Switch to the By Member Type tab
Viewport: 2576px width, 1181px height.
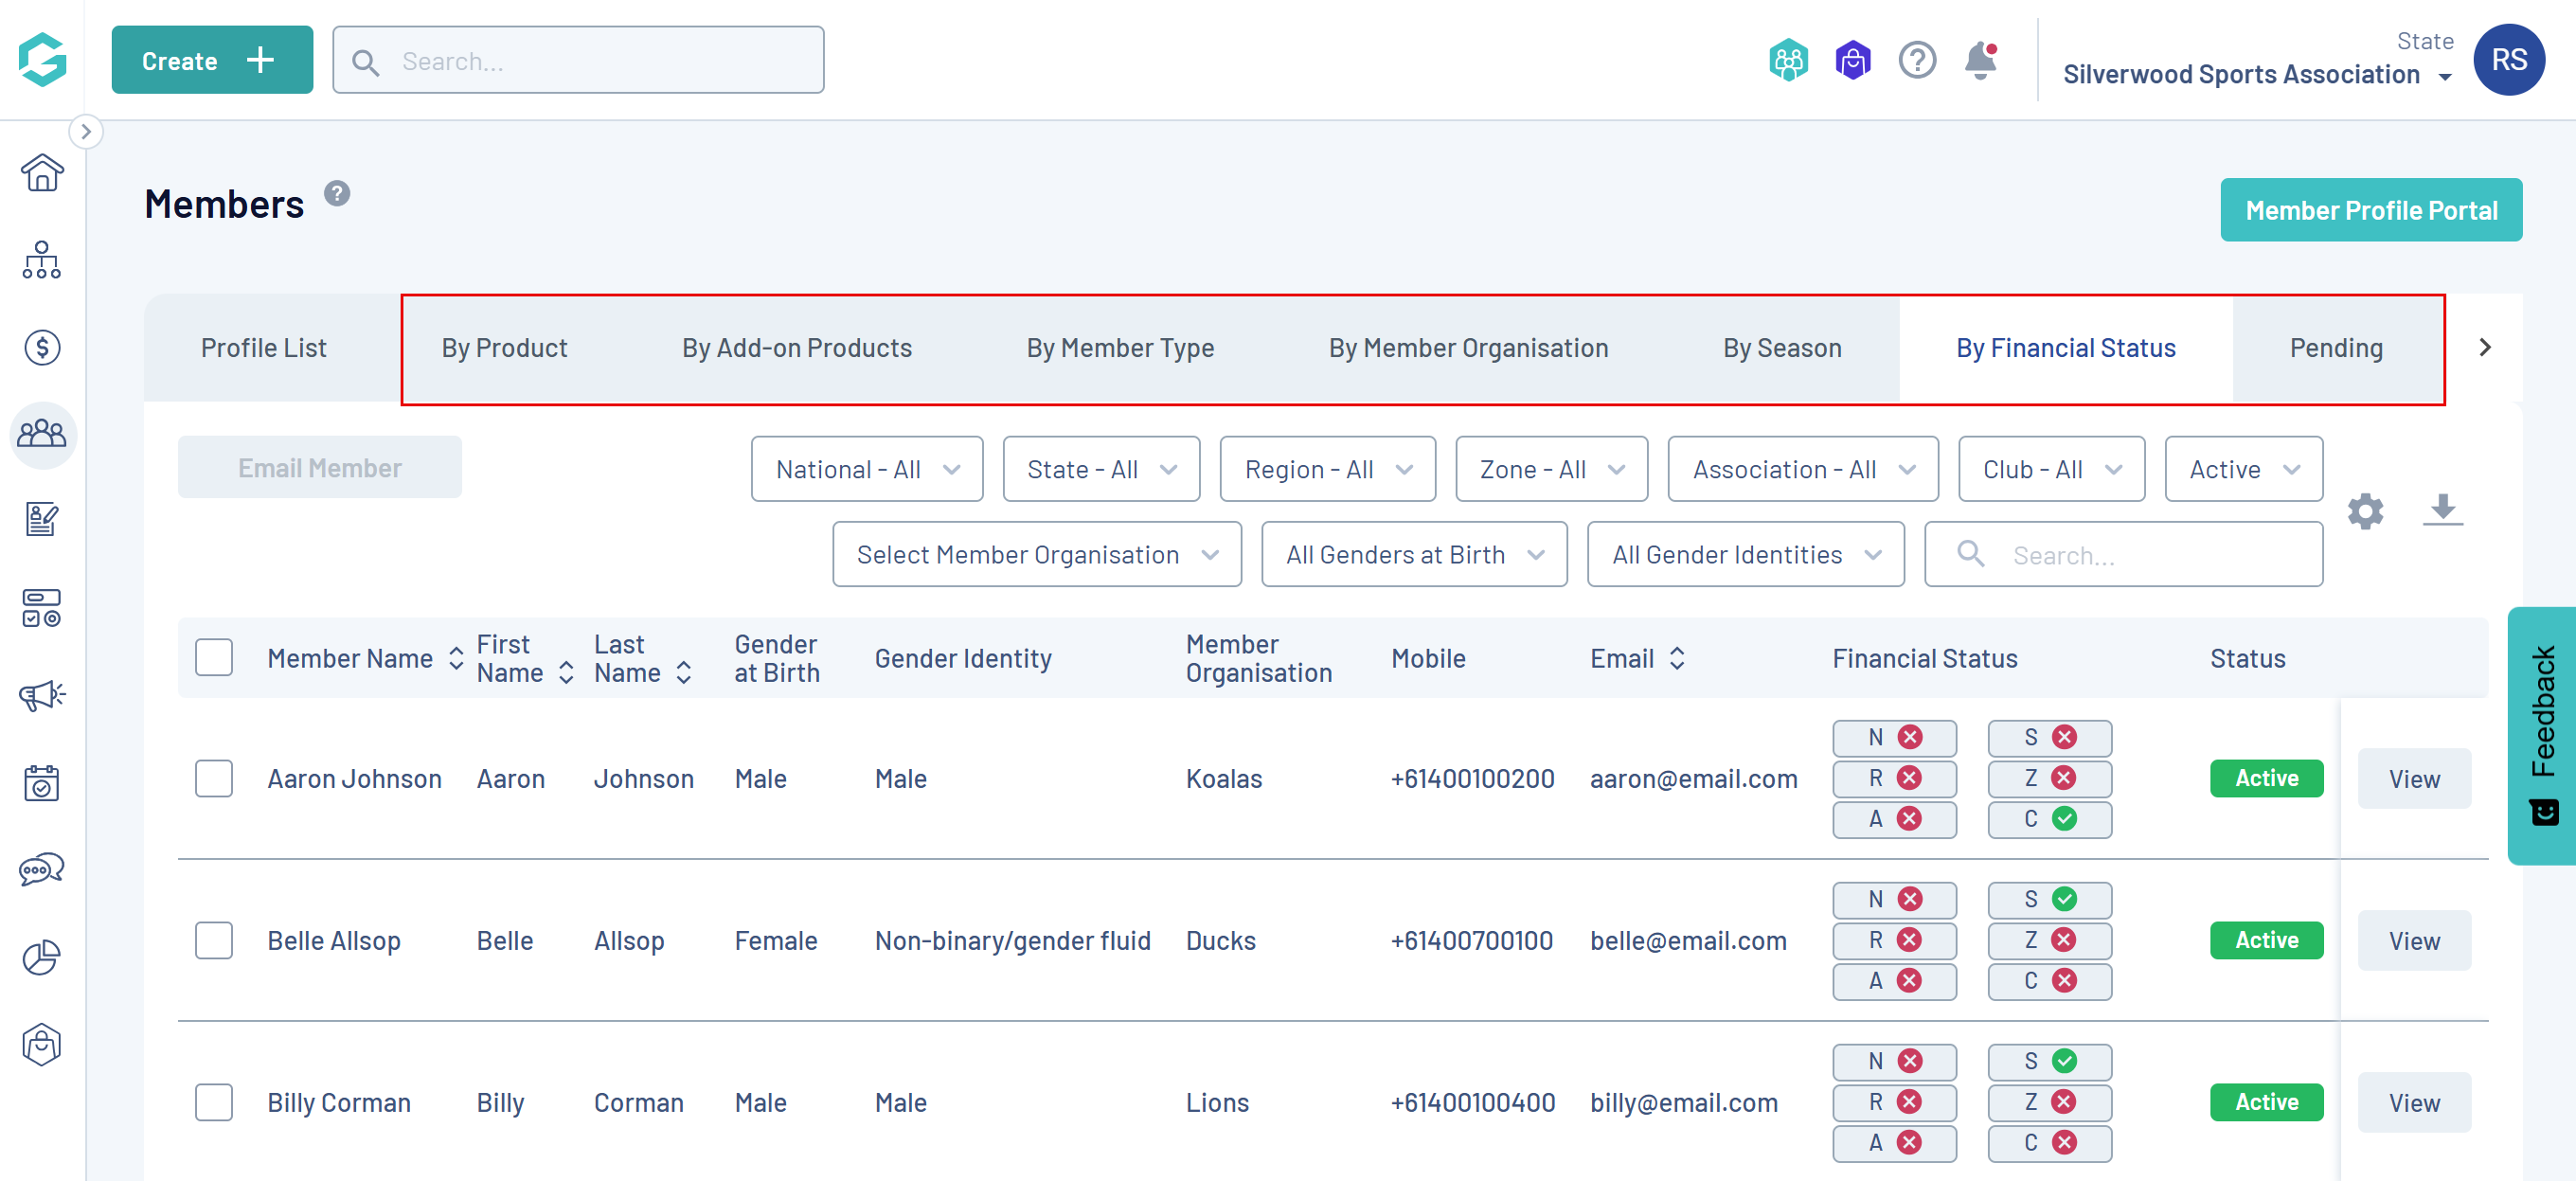(1119, 348)
